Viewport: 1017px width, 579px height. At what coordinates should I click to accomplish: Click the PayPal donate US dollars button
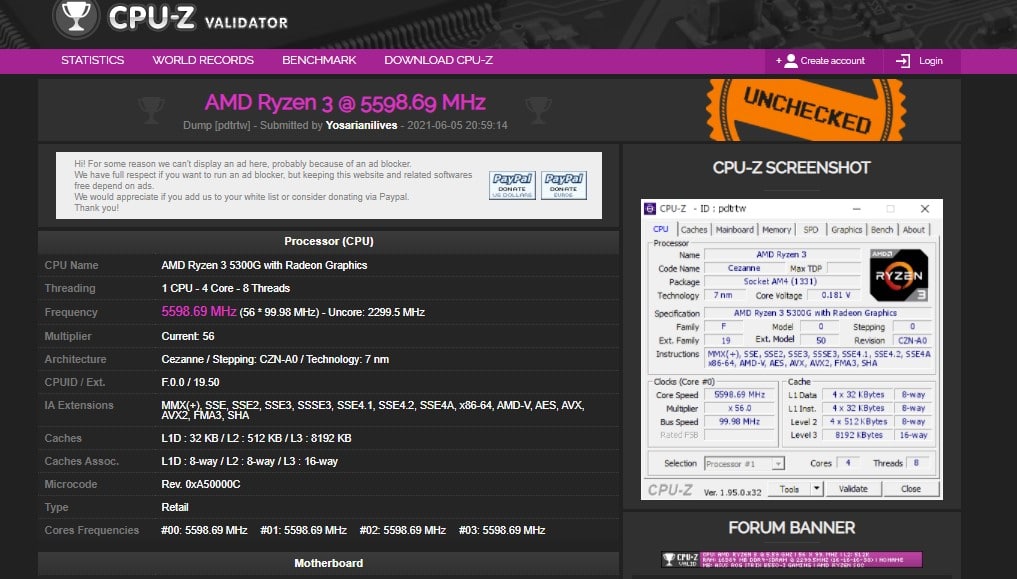pyautogui.click(x=512, y=185)
